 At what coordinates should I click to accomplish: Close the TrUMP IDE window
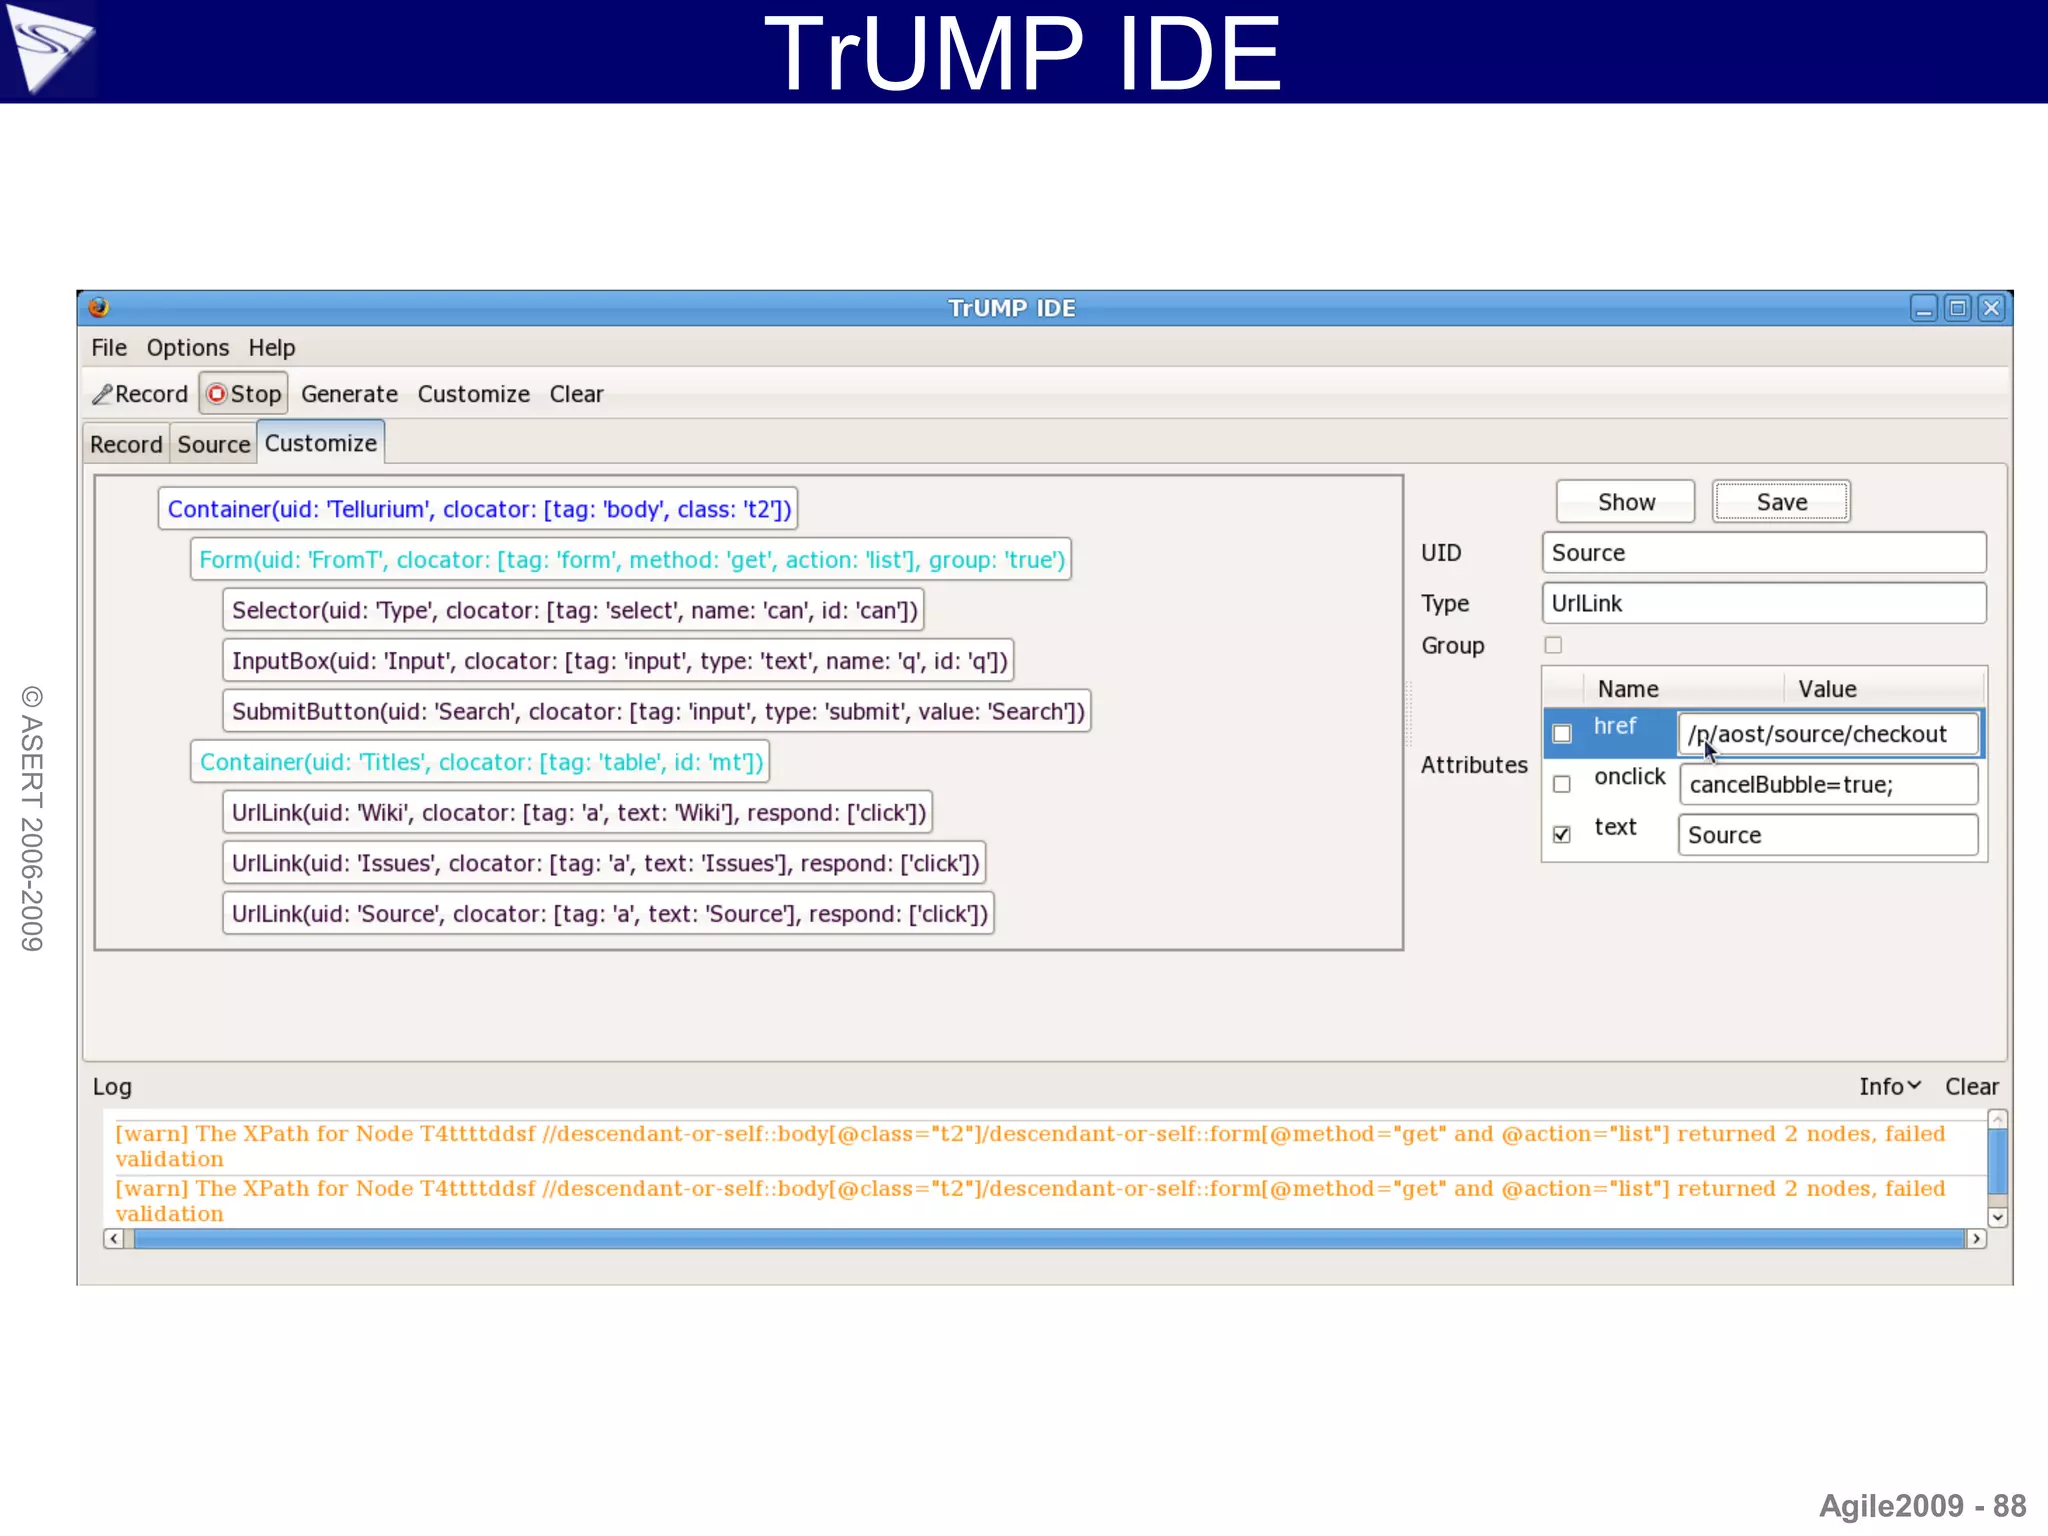point(1991,308)
